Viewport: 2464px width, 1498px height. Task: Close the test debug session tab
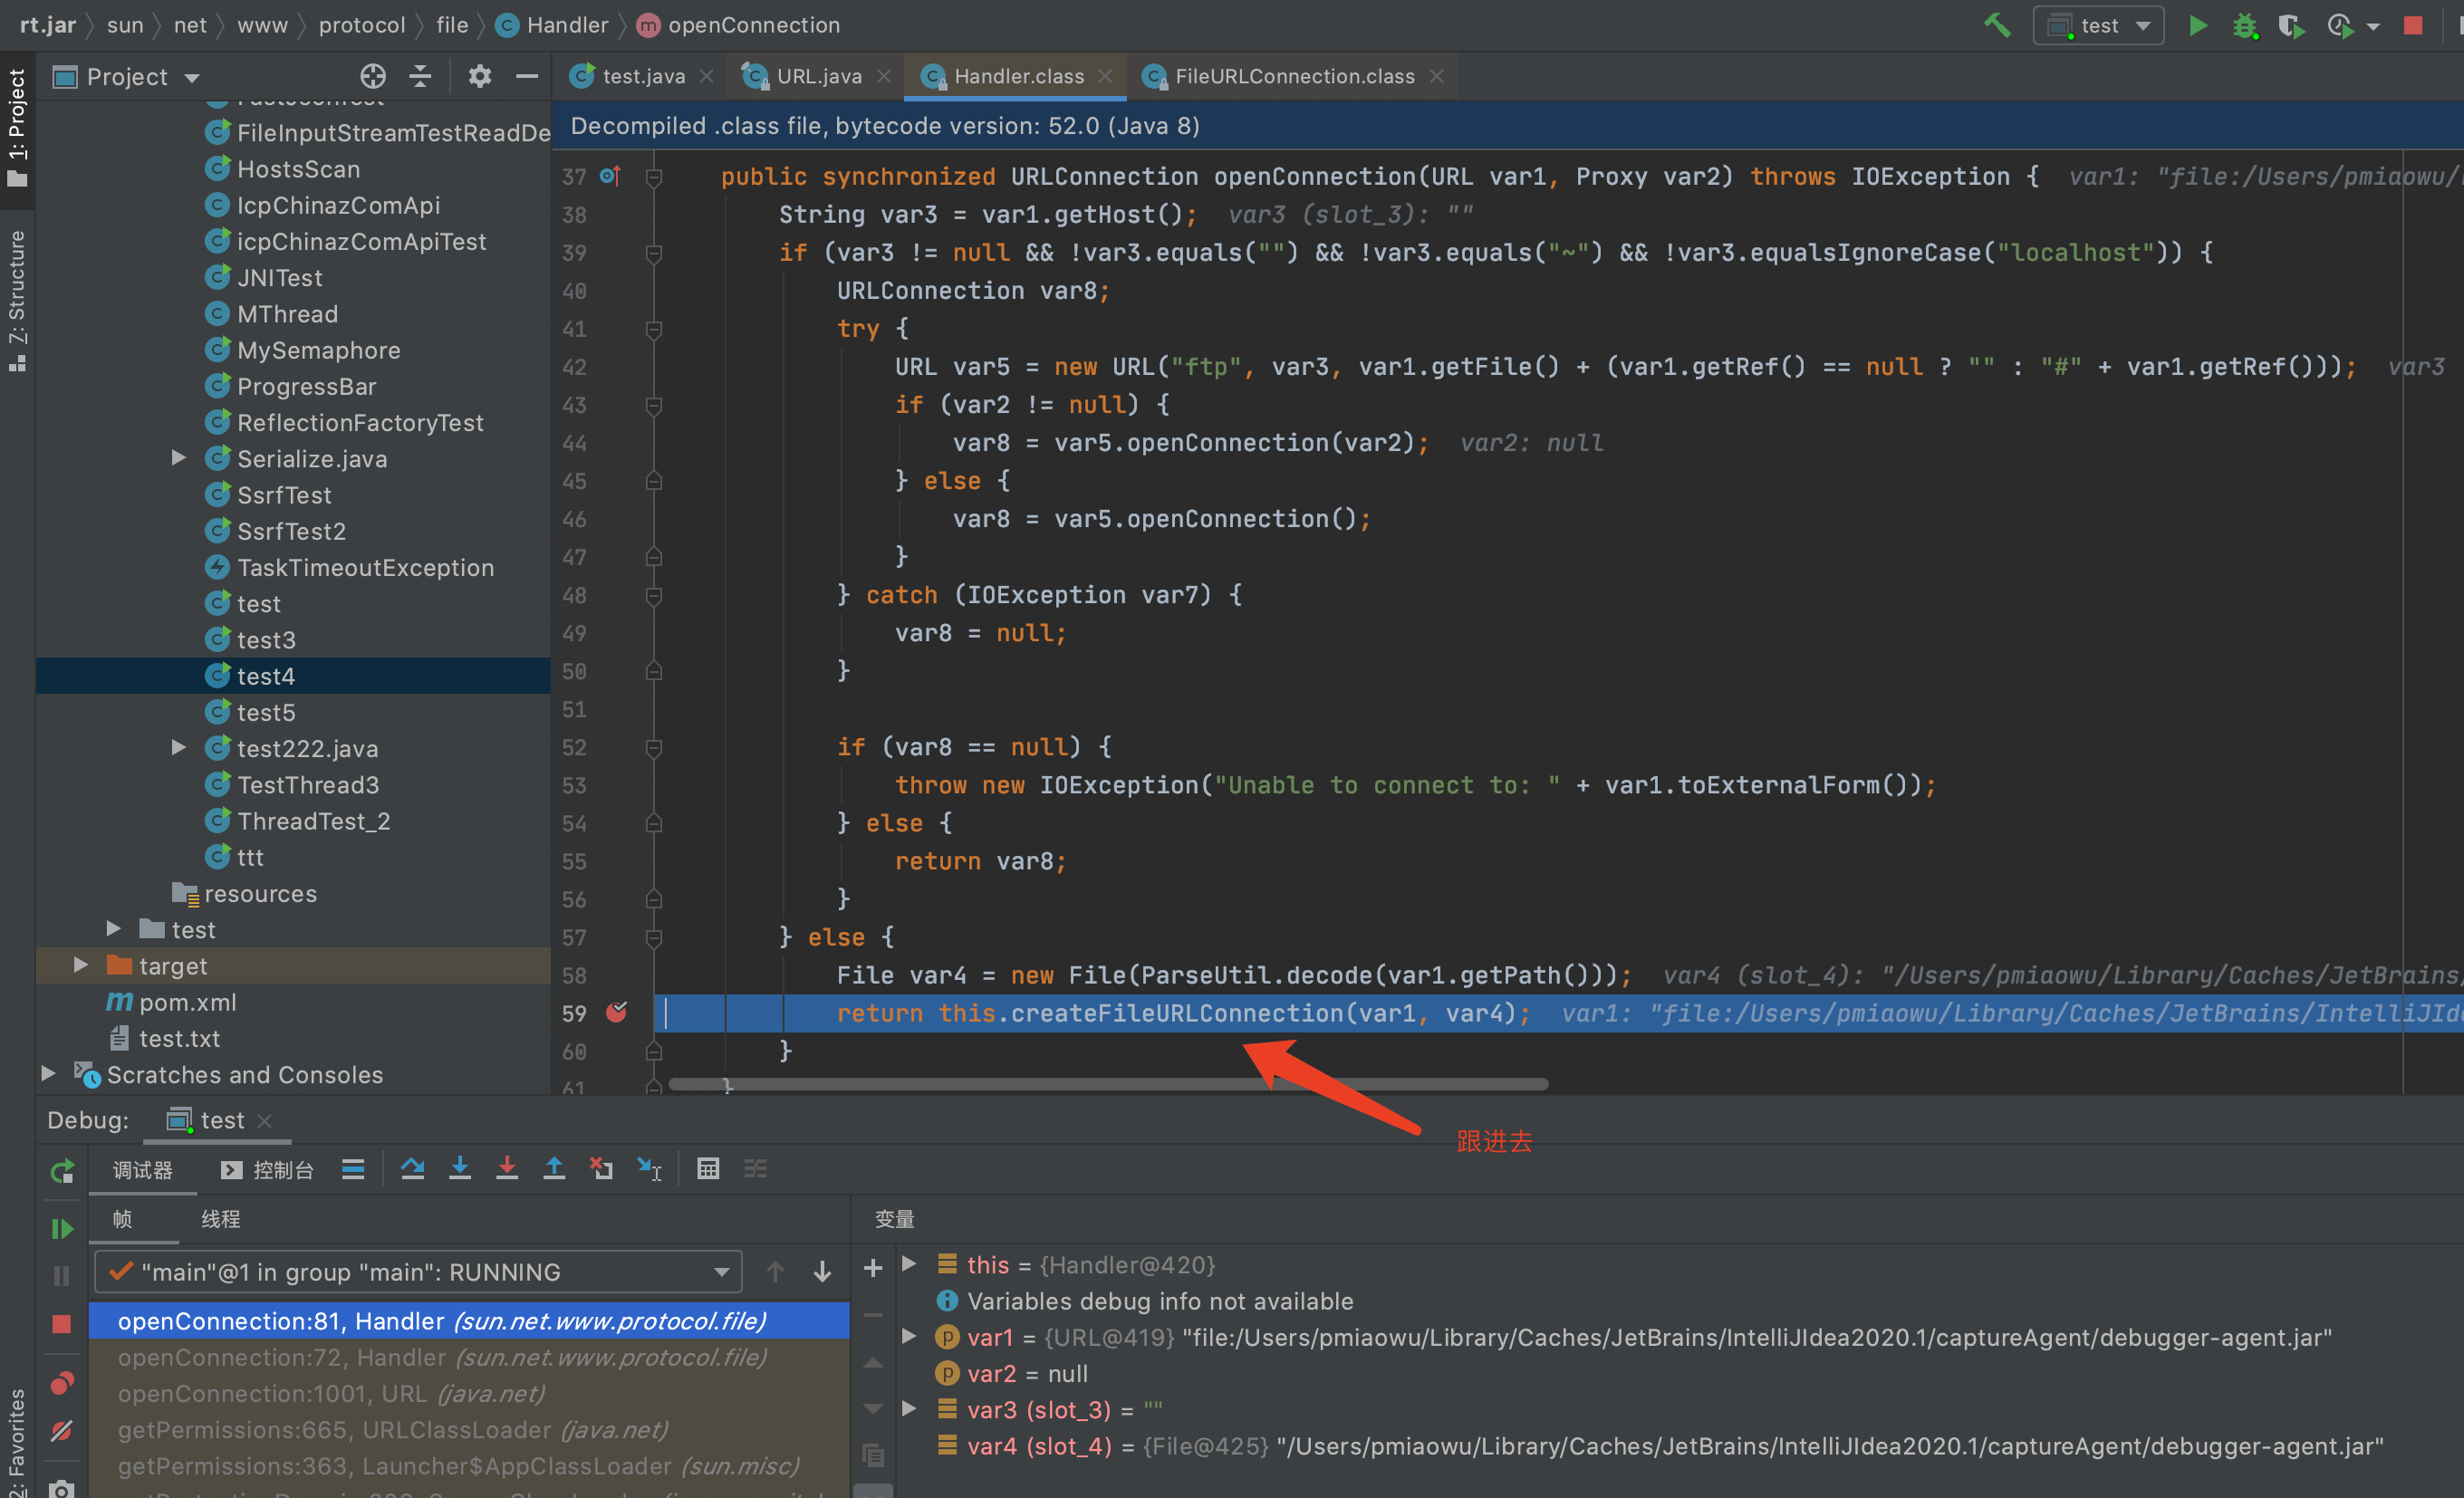[x=265, y=1121]
